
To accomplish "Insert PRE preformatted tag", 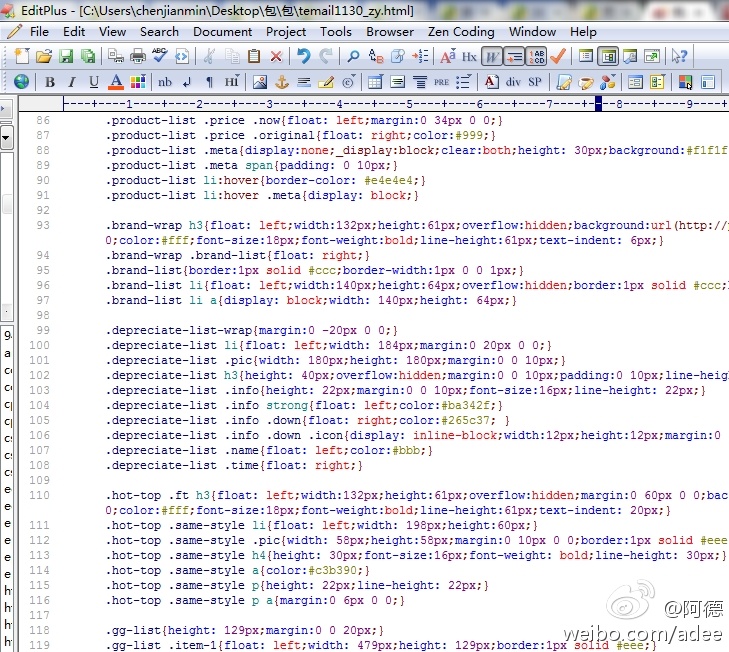I will [442, 82].
